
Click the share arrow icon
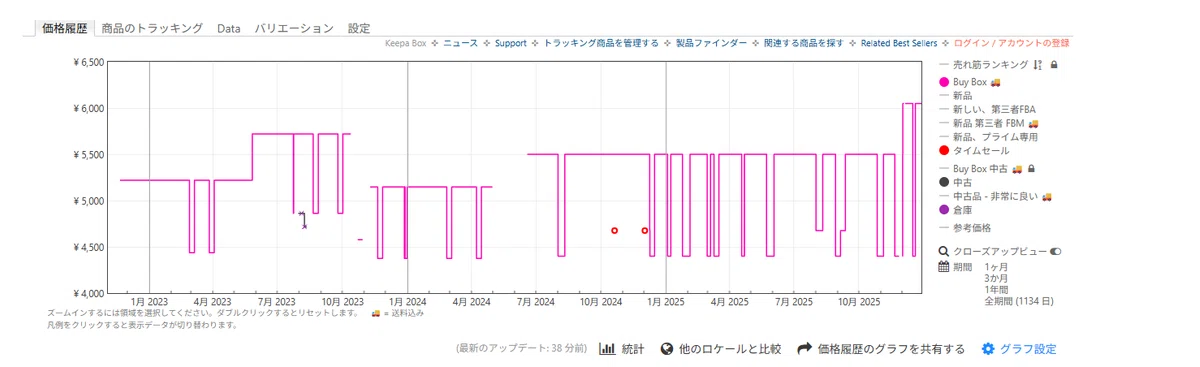tap(804, 349)
